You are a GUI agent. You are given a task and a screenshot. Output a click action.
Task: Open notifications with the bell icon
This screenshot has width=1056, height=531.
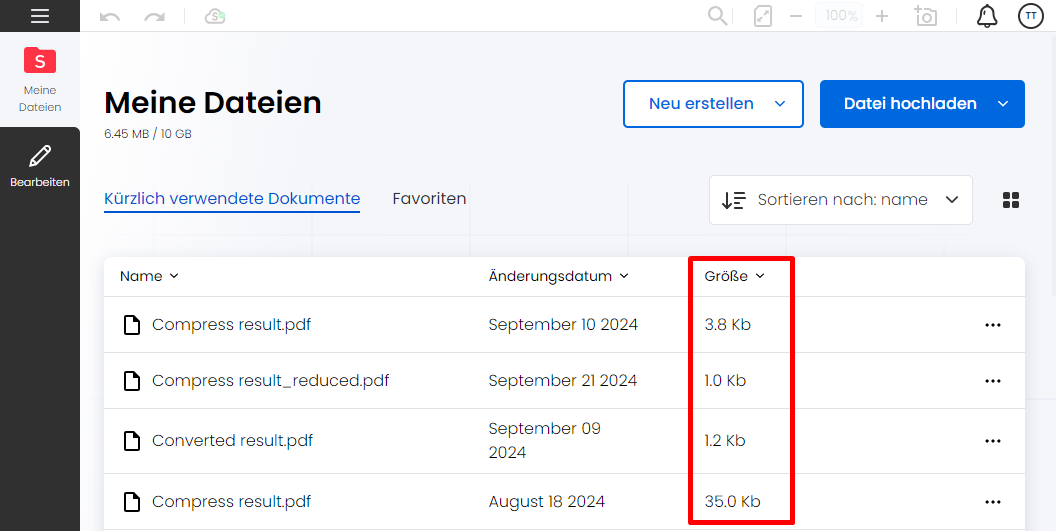987,16
